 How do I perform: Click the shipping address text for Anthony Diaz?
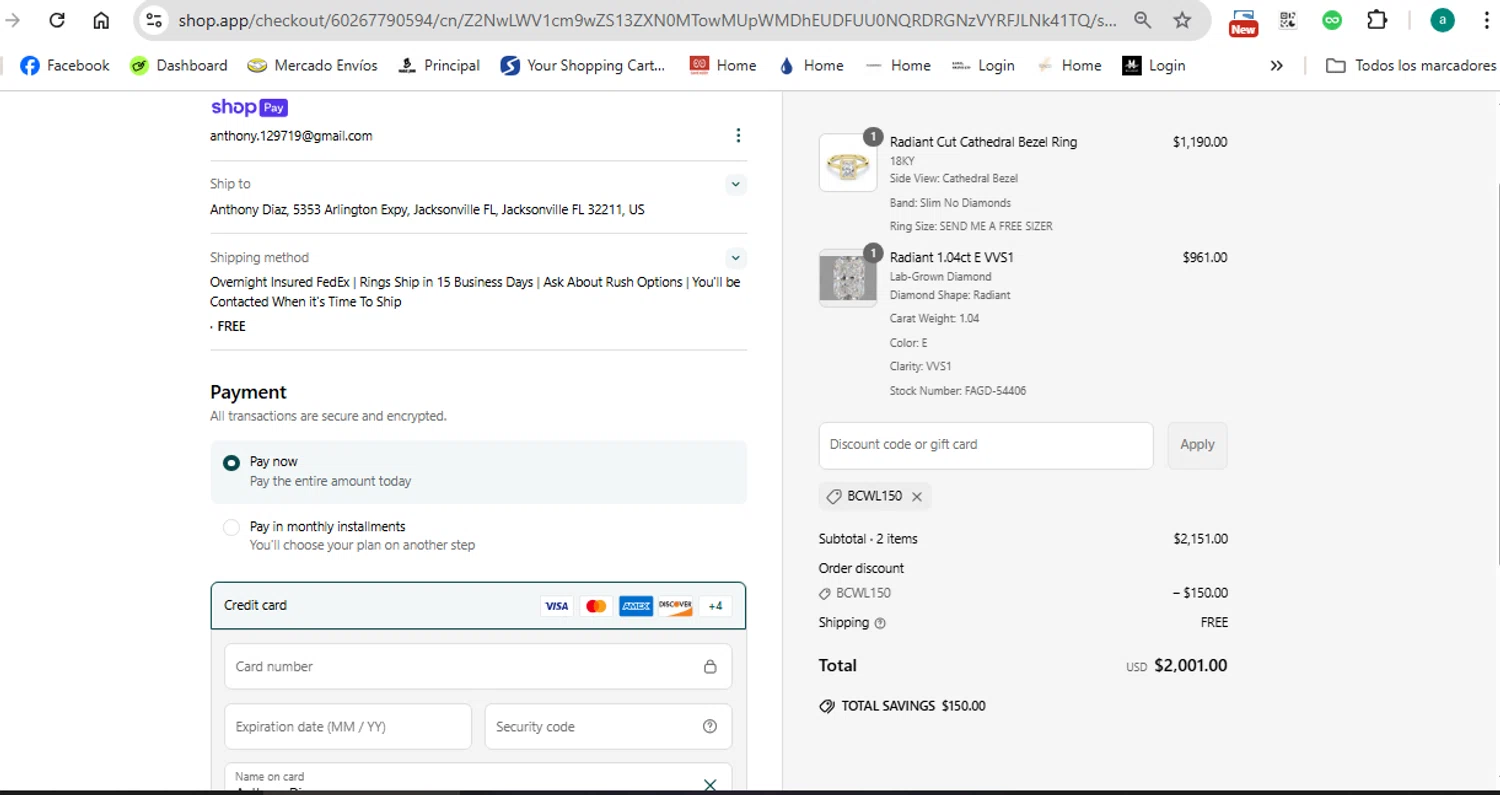[427, 210]
